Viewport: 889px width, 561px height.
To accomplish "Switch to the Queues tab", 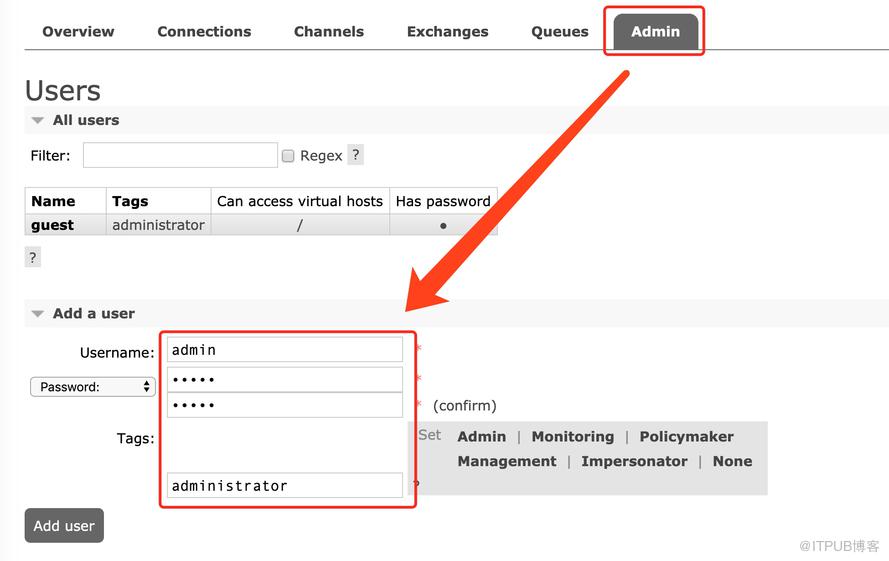I will [x=560, y=32].
